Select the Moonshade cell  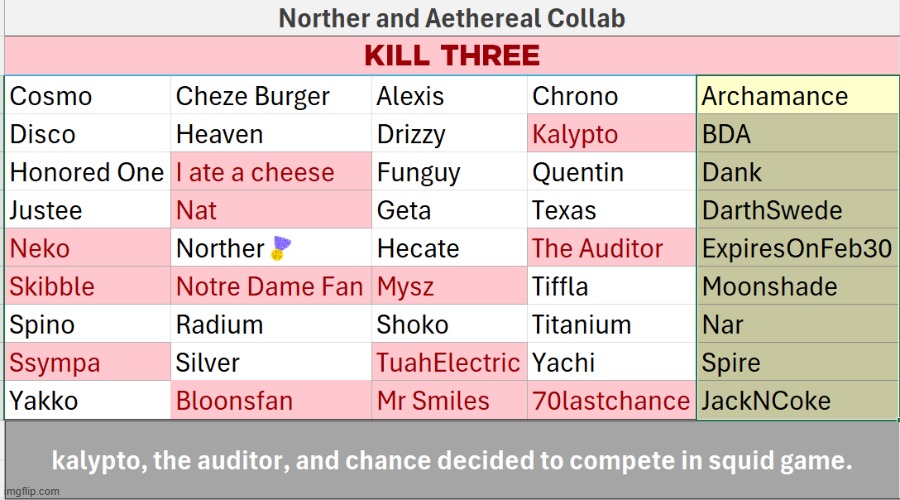pos(796,287)
